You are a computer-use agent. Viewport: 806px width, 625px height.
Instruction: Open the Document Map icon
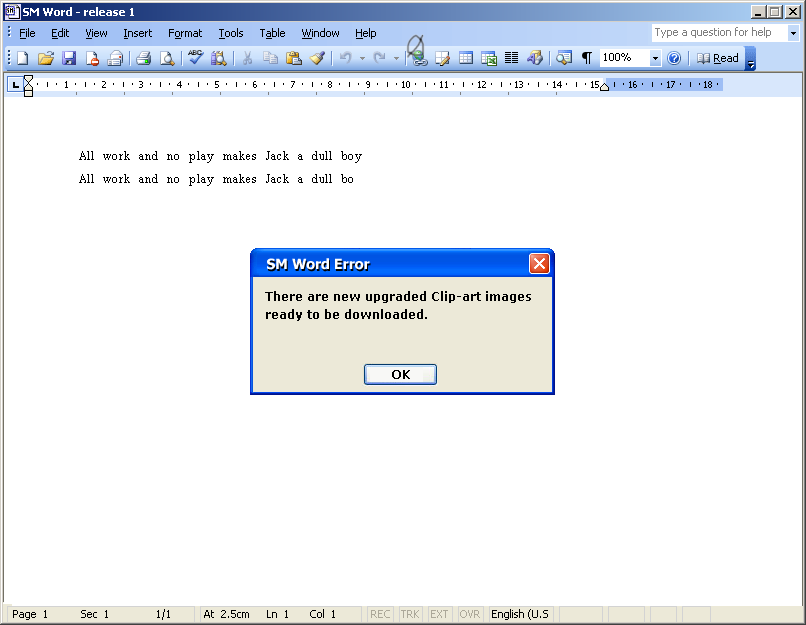coord(562,57)
